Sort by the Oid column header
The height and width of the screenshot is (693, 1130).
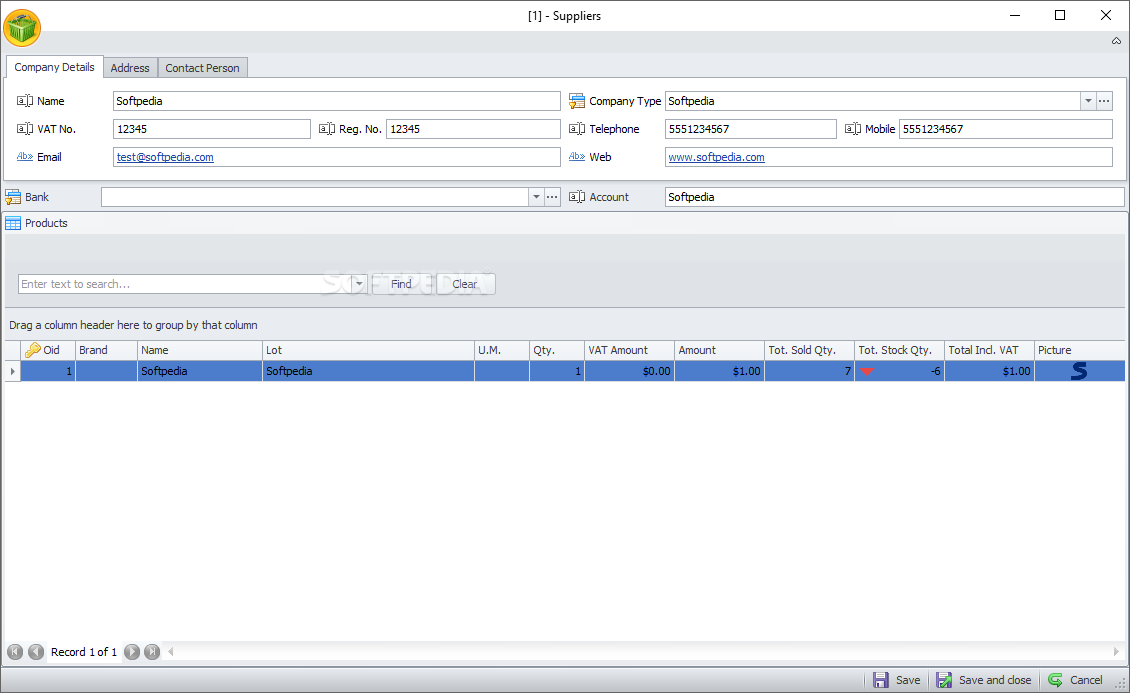pos(48,350)
